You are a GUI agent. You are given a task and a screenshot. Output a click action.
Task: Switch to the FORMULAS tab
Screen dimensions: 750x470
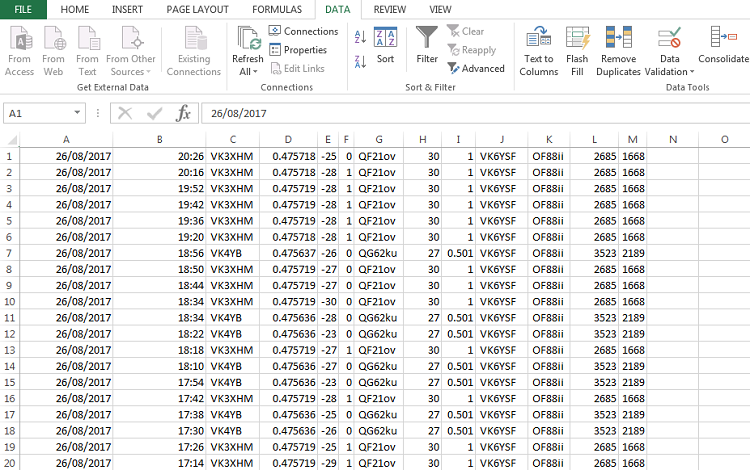(277, 9)
